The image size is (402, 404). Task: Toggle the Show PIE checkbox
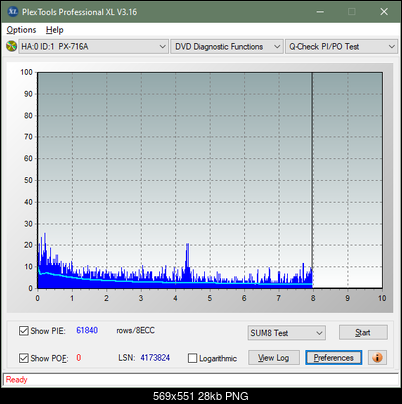click(x=24, y=331)
